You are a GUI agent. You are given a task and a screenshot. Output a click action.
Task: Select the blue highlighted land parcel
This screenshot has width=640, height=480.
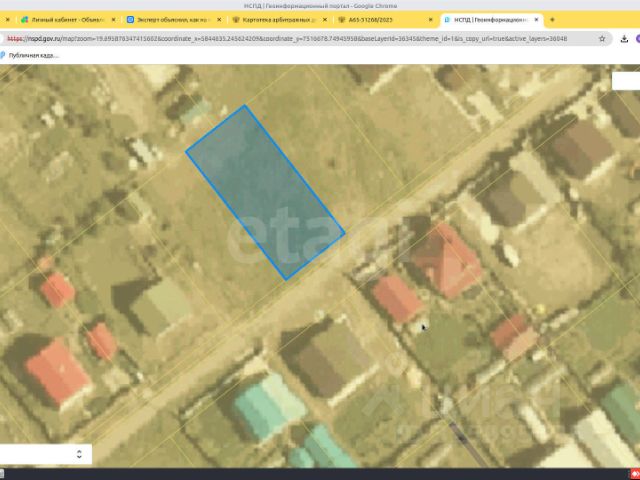[265, 192]
